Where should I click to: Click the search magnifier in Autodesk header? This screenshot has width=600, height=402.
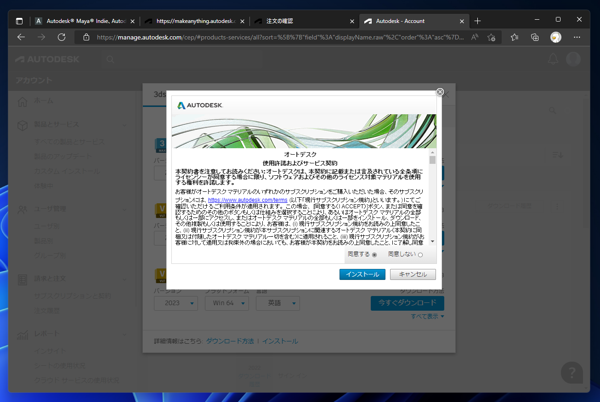tap(110, 60)
